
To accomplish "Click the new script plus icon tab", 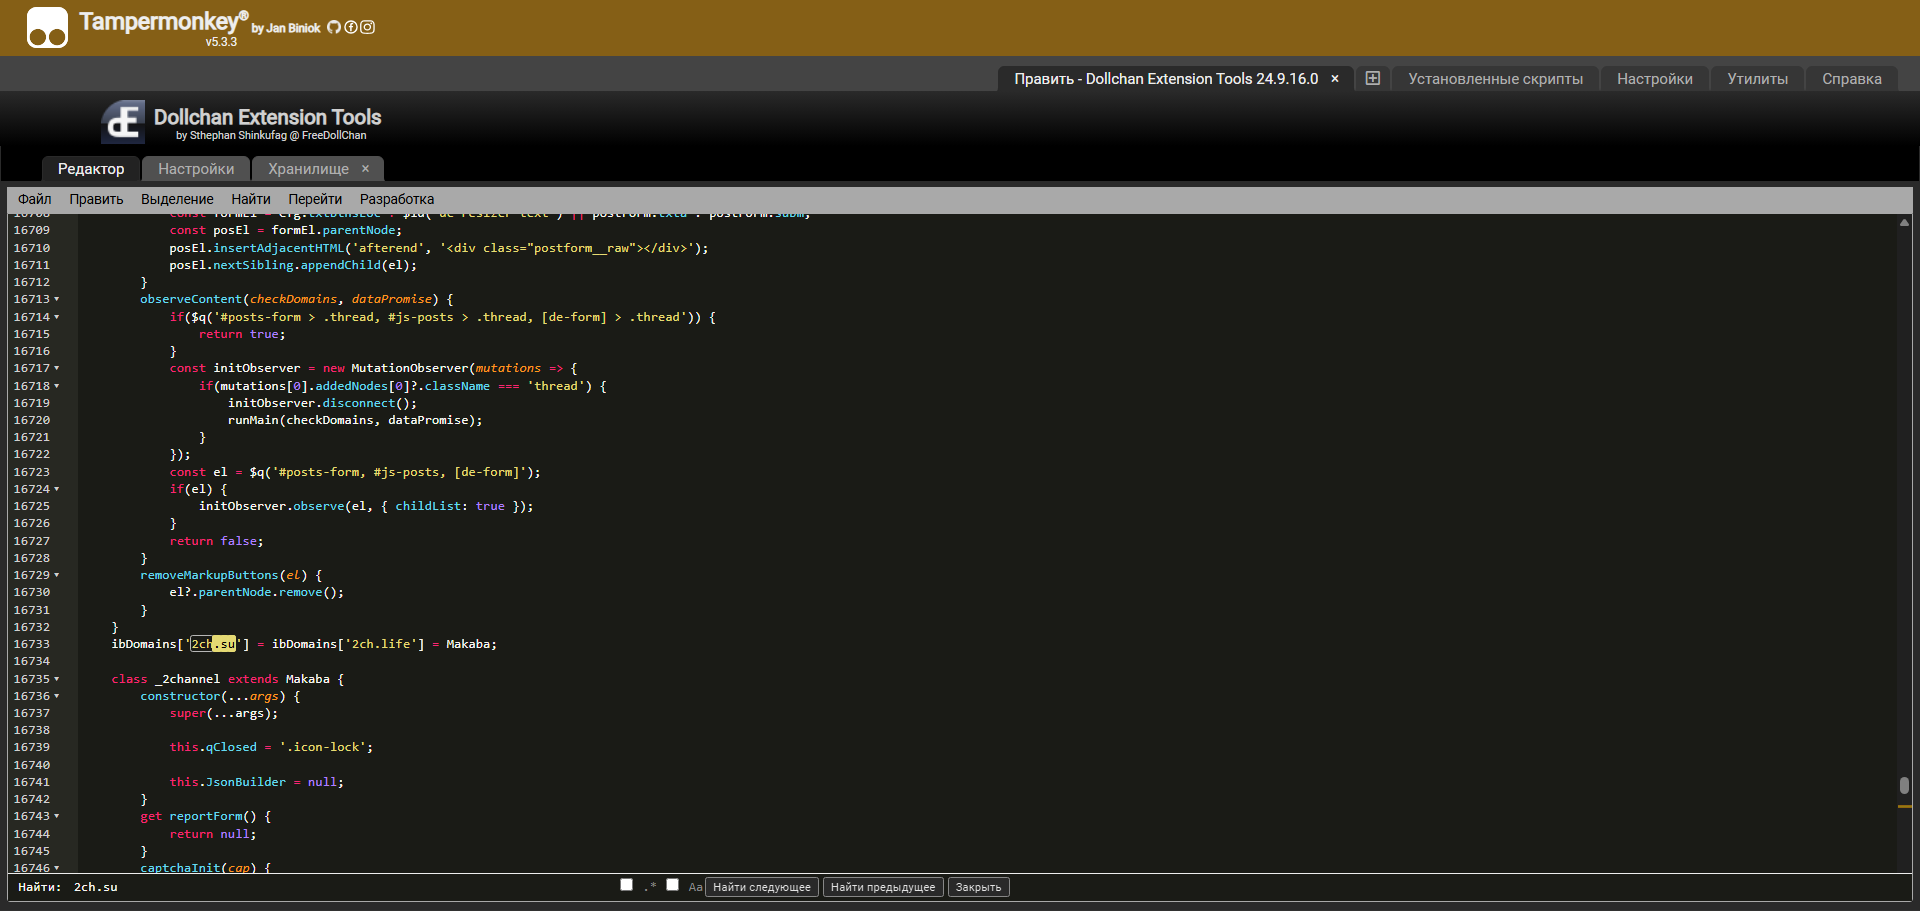I will [x=1373, y=78].
